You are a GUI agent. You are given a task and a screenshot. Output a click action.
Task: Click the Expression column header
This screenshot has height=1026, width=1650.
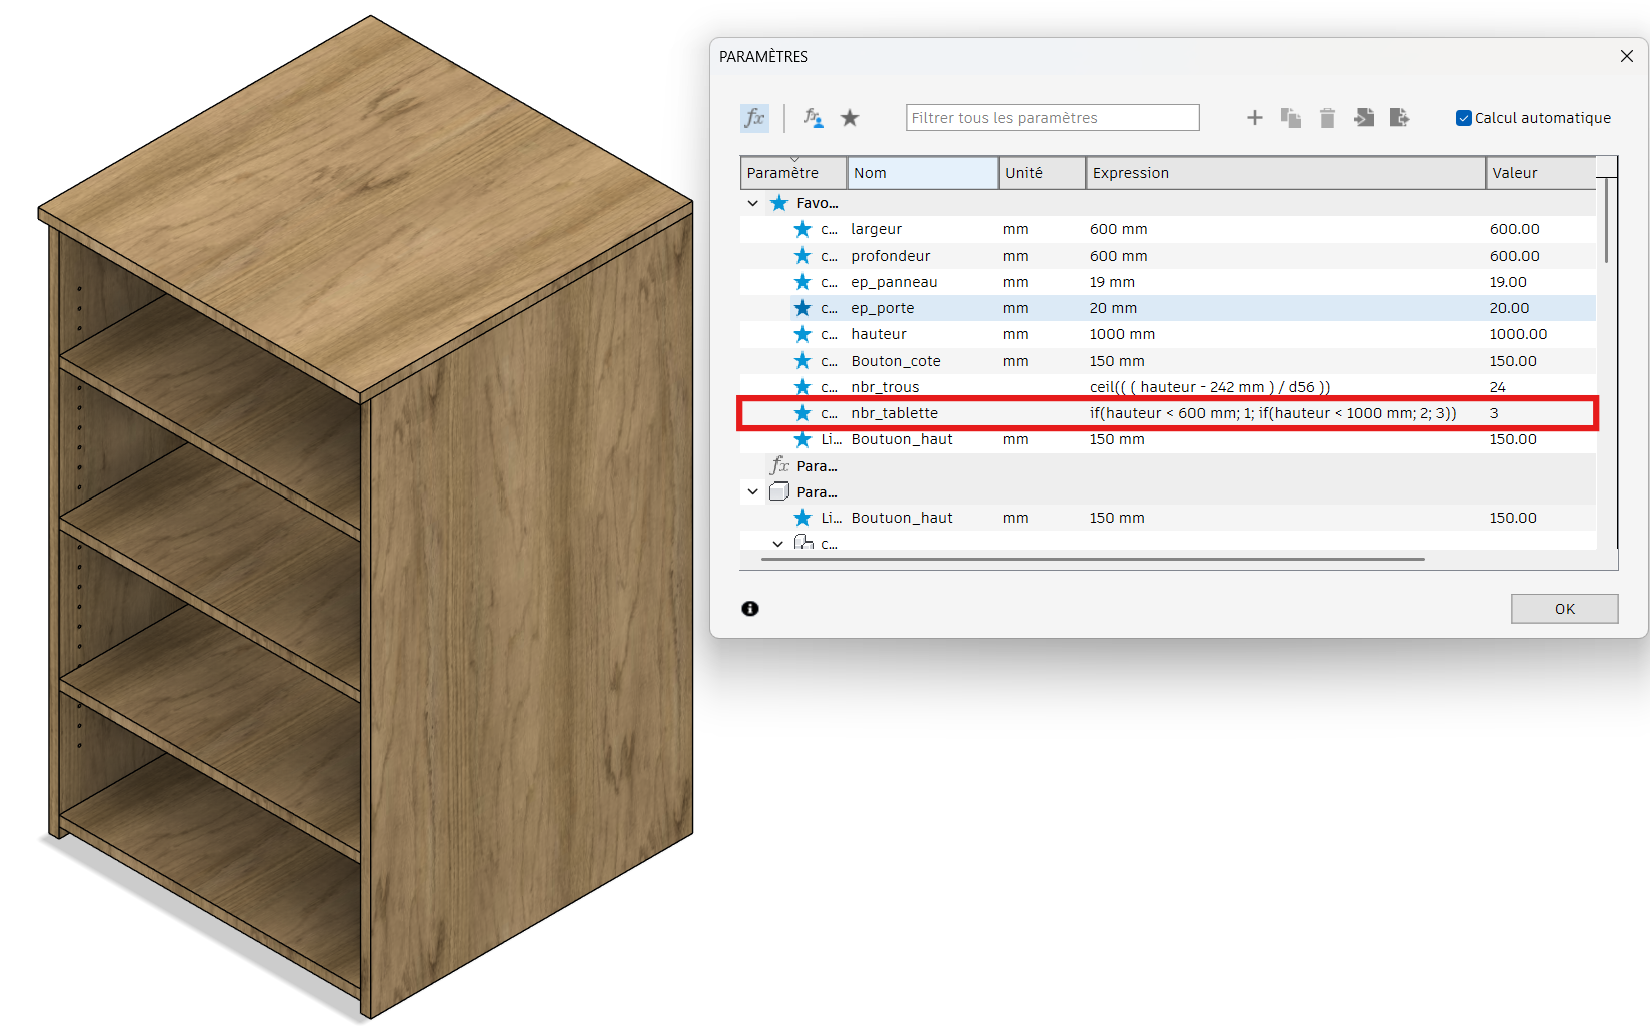tap(1285, 173)
